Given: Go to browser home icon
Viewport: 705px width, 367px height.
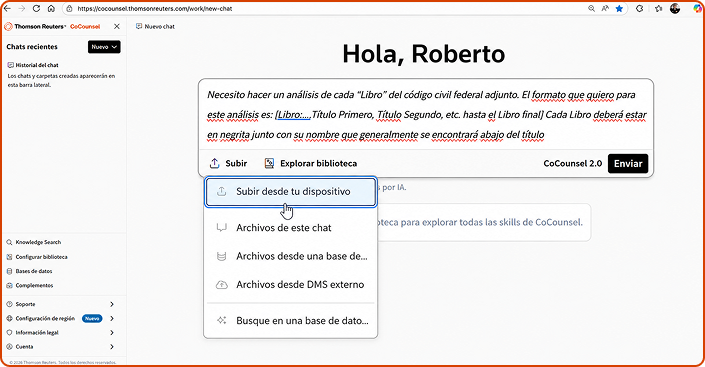Looking at the screenshot, I should [x=51, y=9].
